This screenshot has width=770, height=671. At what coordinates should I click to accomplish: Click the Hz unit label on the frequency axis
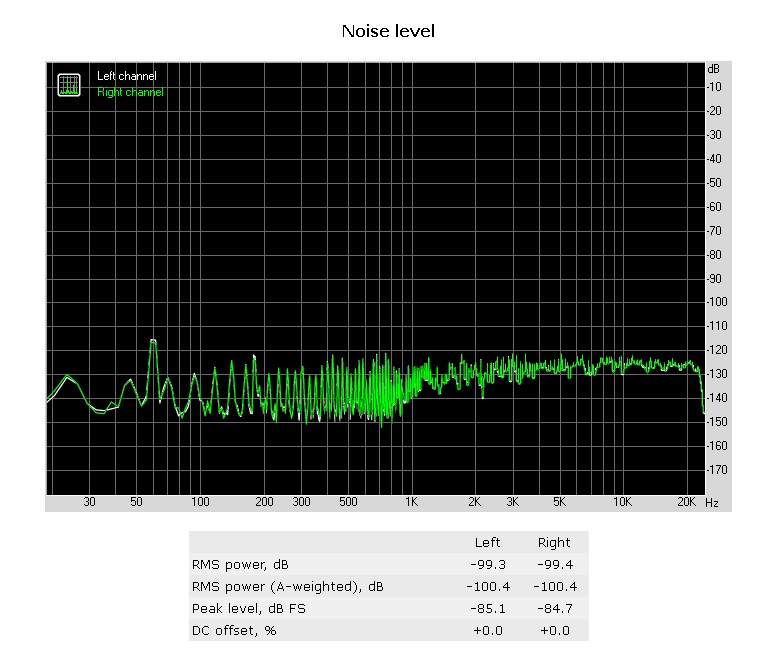[711, 502]
